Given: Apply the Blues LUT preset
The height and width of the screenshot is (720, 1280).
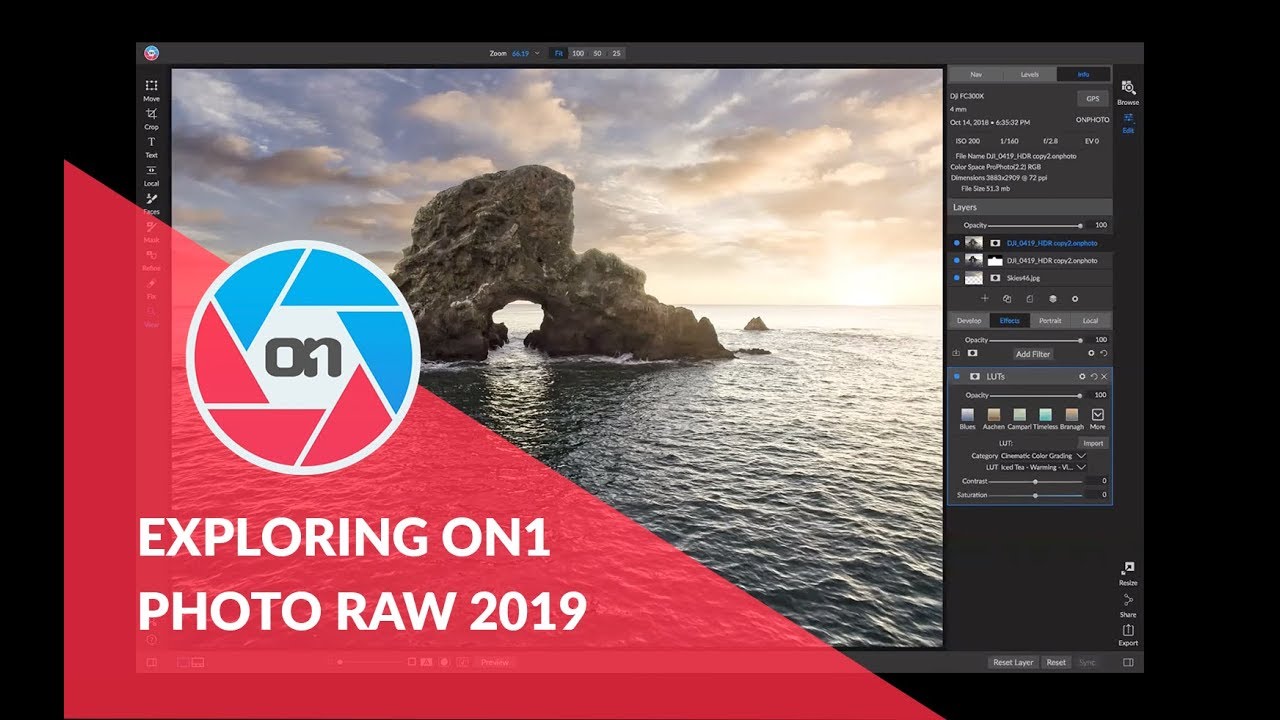Looking at the screenshot, I should (x=968, y=419).
